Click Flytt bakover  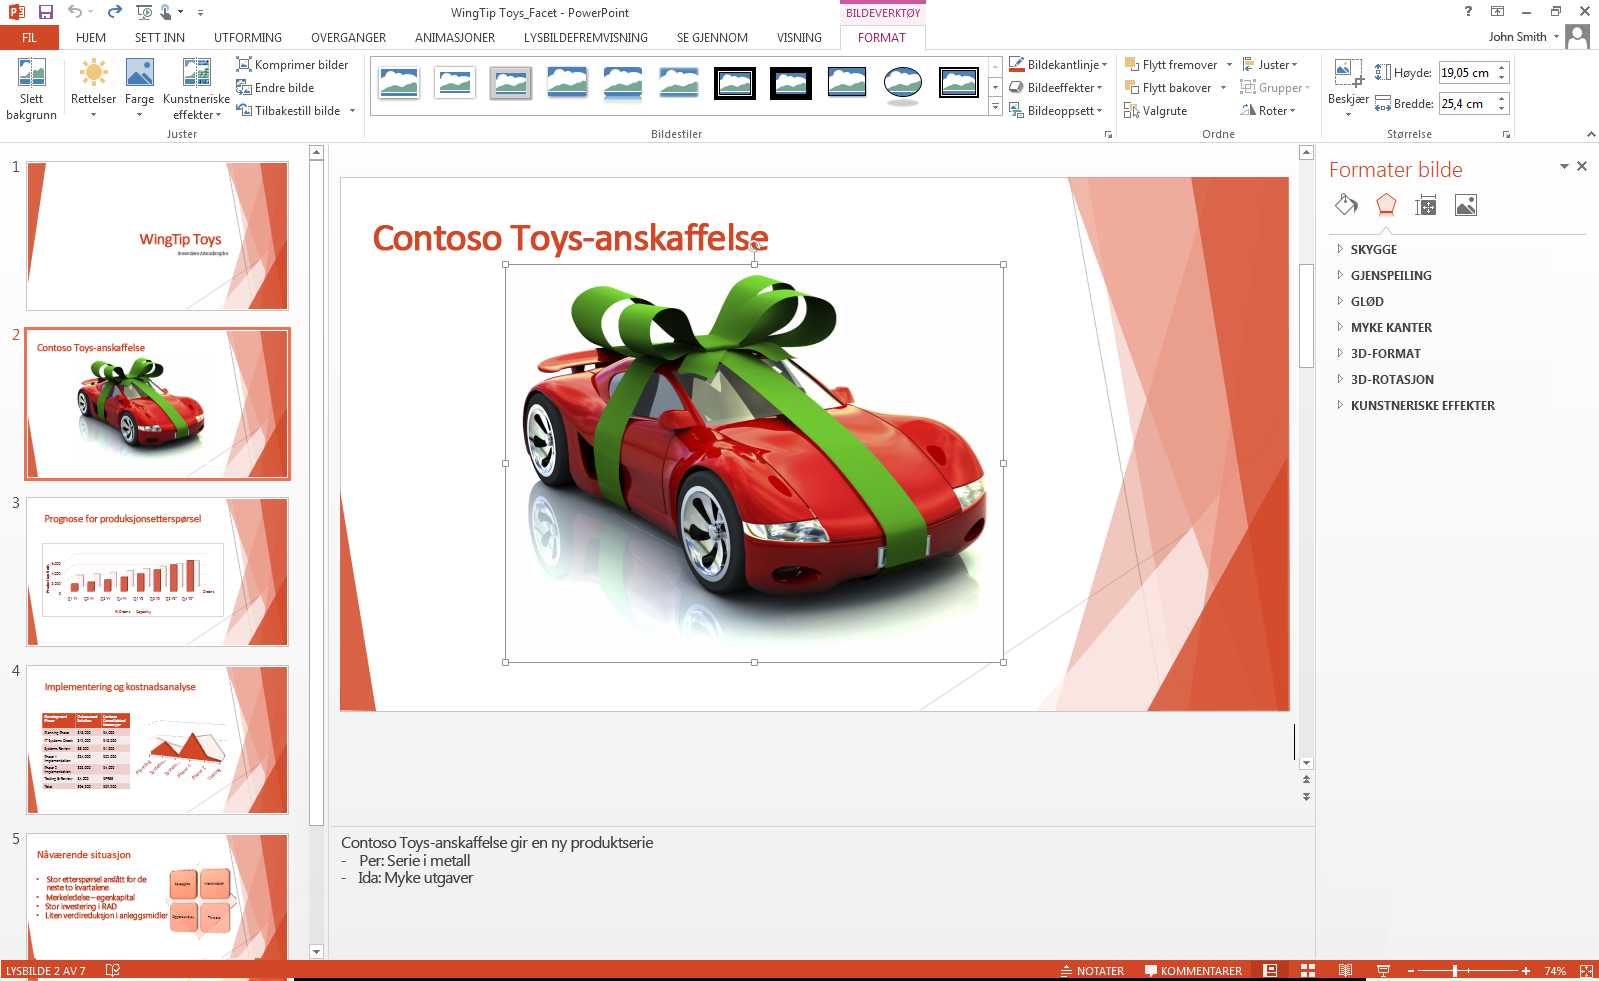pos(1168,88)
